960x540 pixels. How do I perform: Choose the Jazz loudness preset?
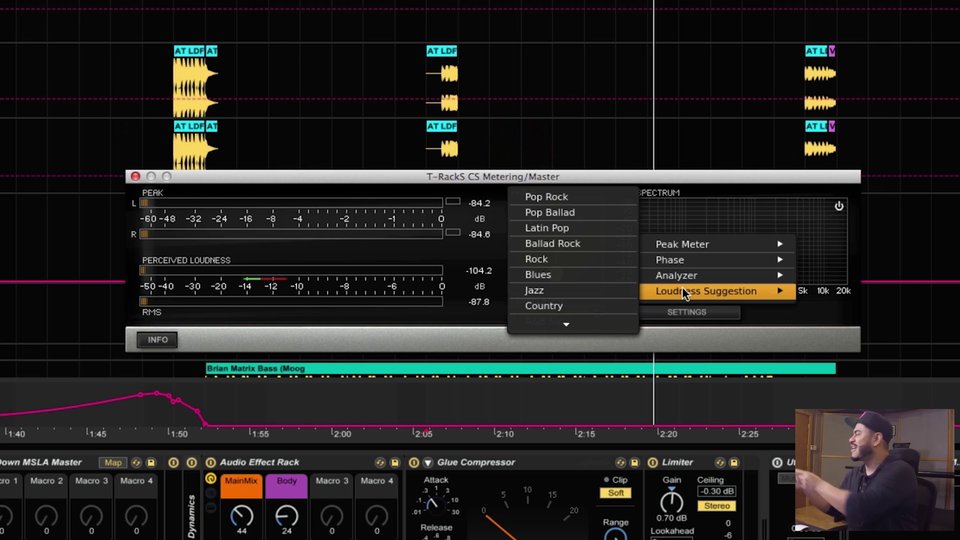pos(573,290)
